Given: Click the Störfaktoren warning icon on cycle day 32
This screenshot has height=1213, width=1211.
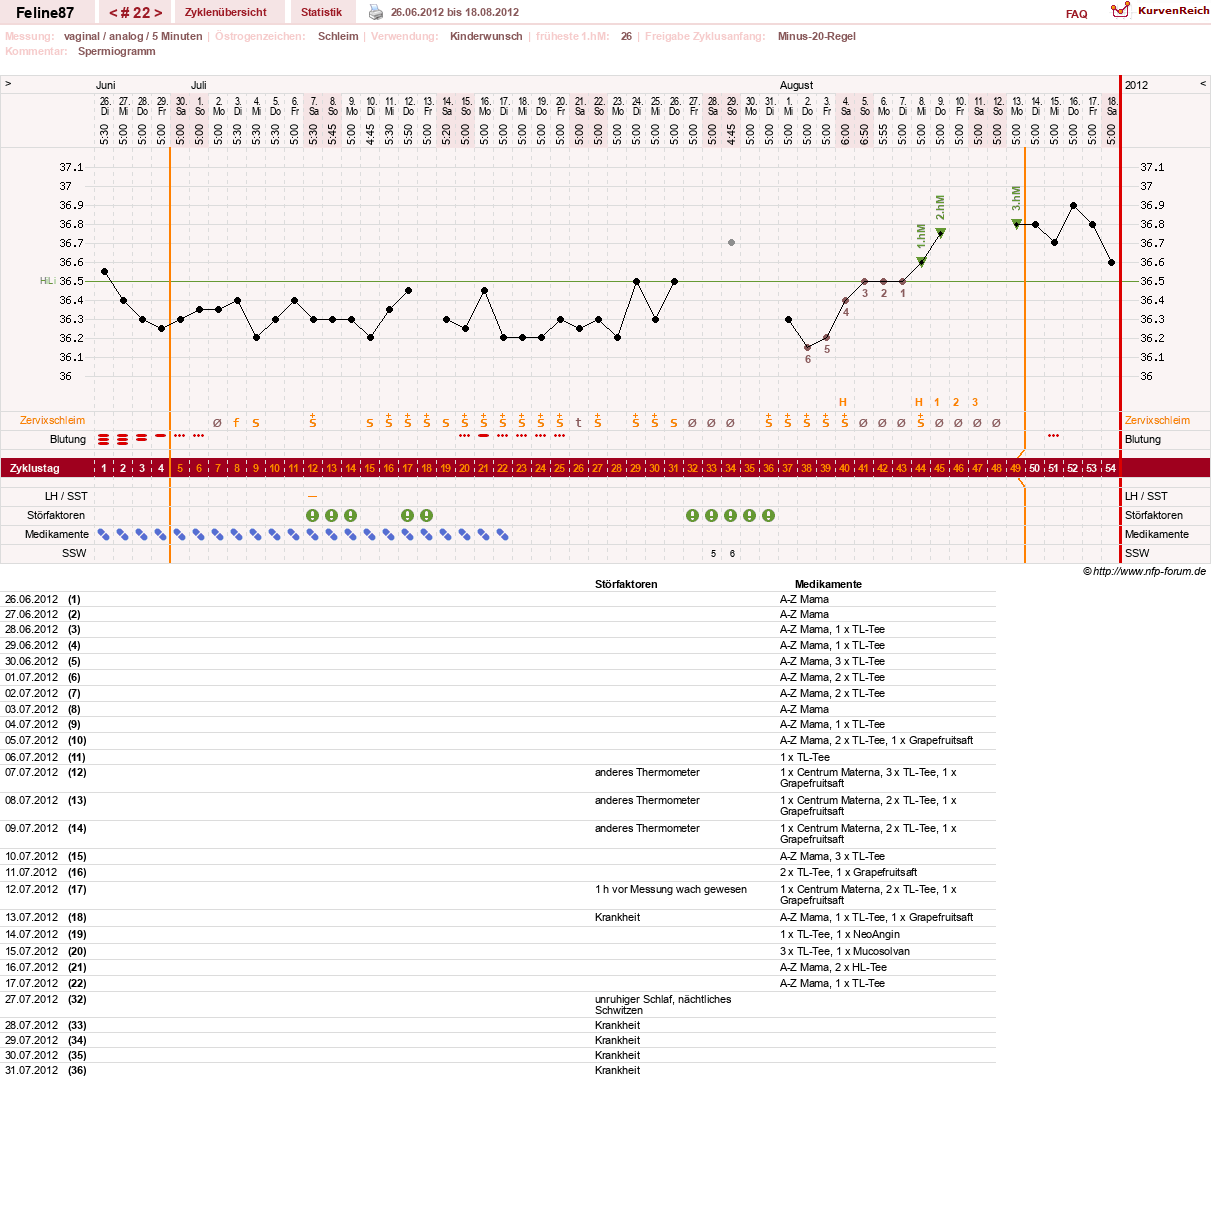Looking at the screenshot, I should (693, 516).
